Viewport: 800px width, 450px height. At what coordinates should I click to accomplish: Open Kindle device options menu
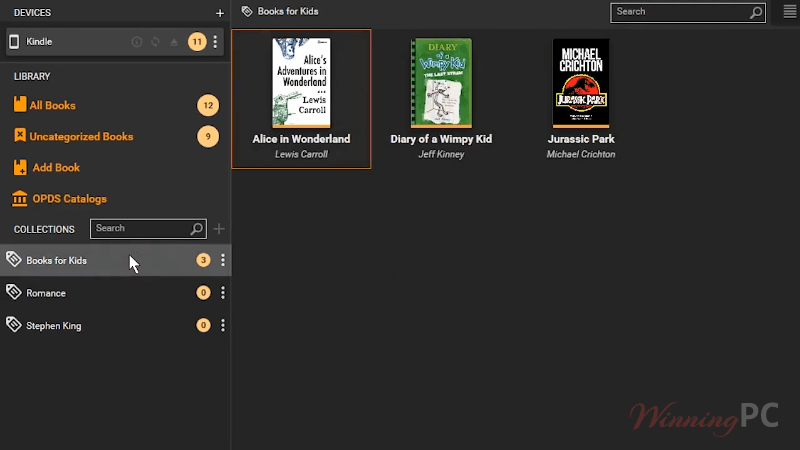click(x=215, y=42)
